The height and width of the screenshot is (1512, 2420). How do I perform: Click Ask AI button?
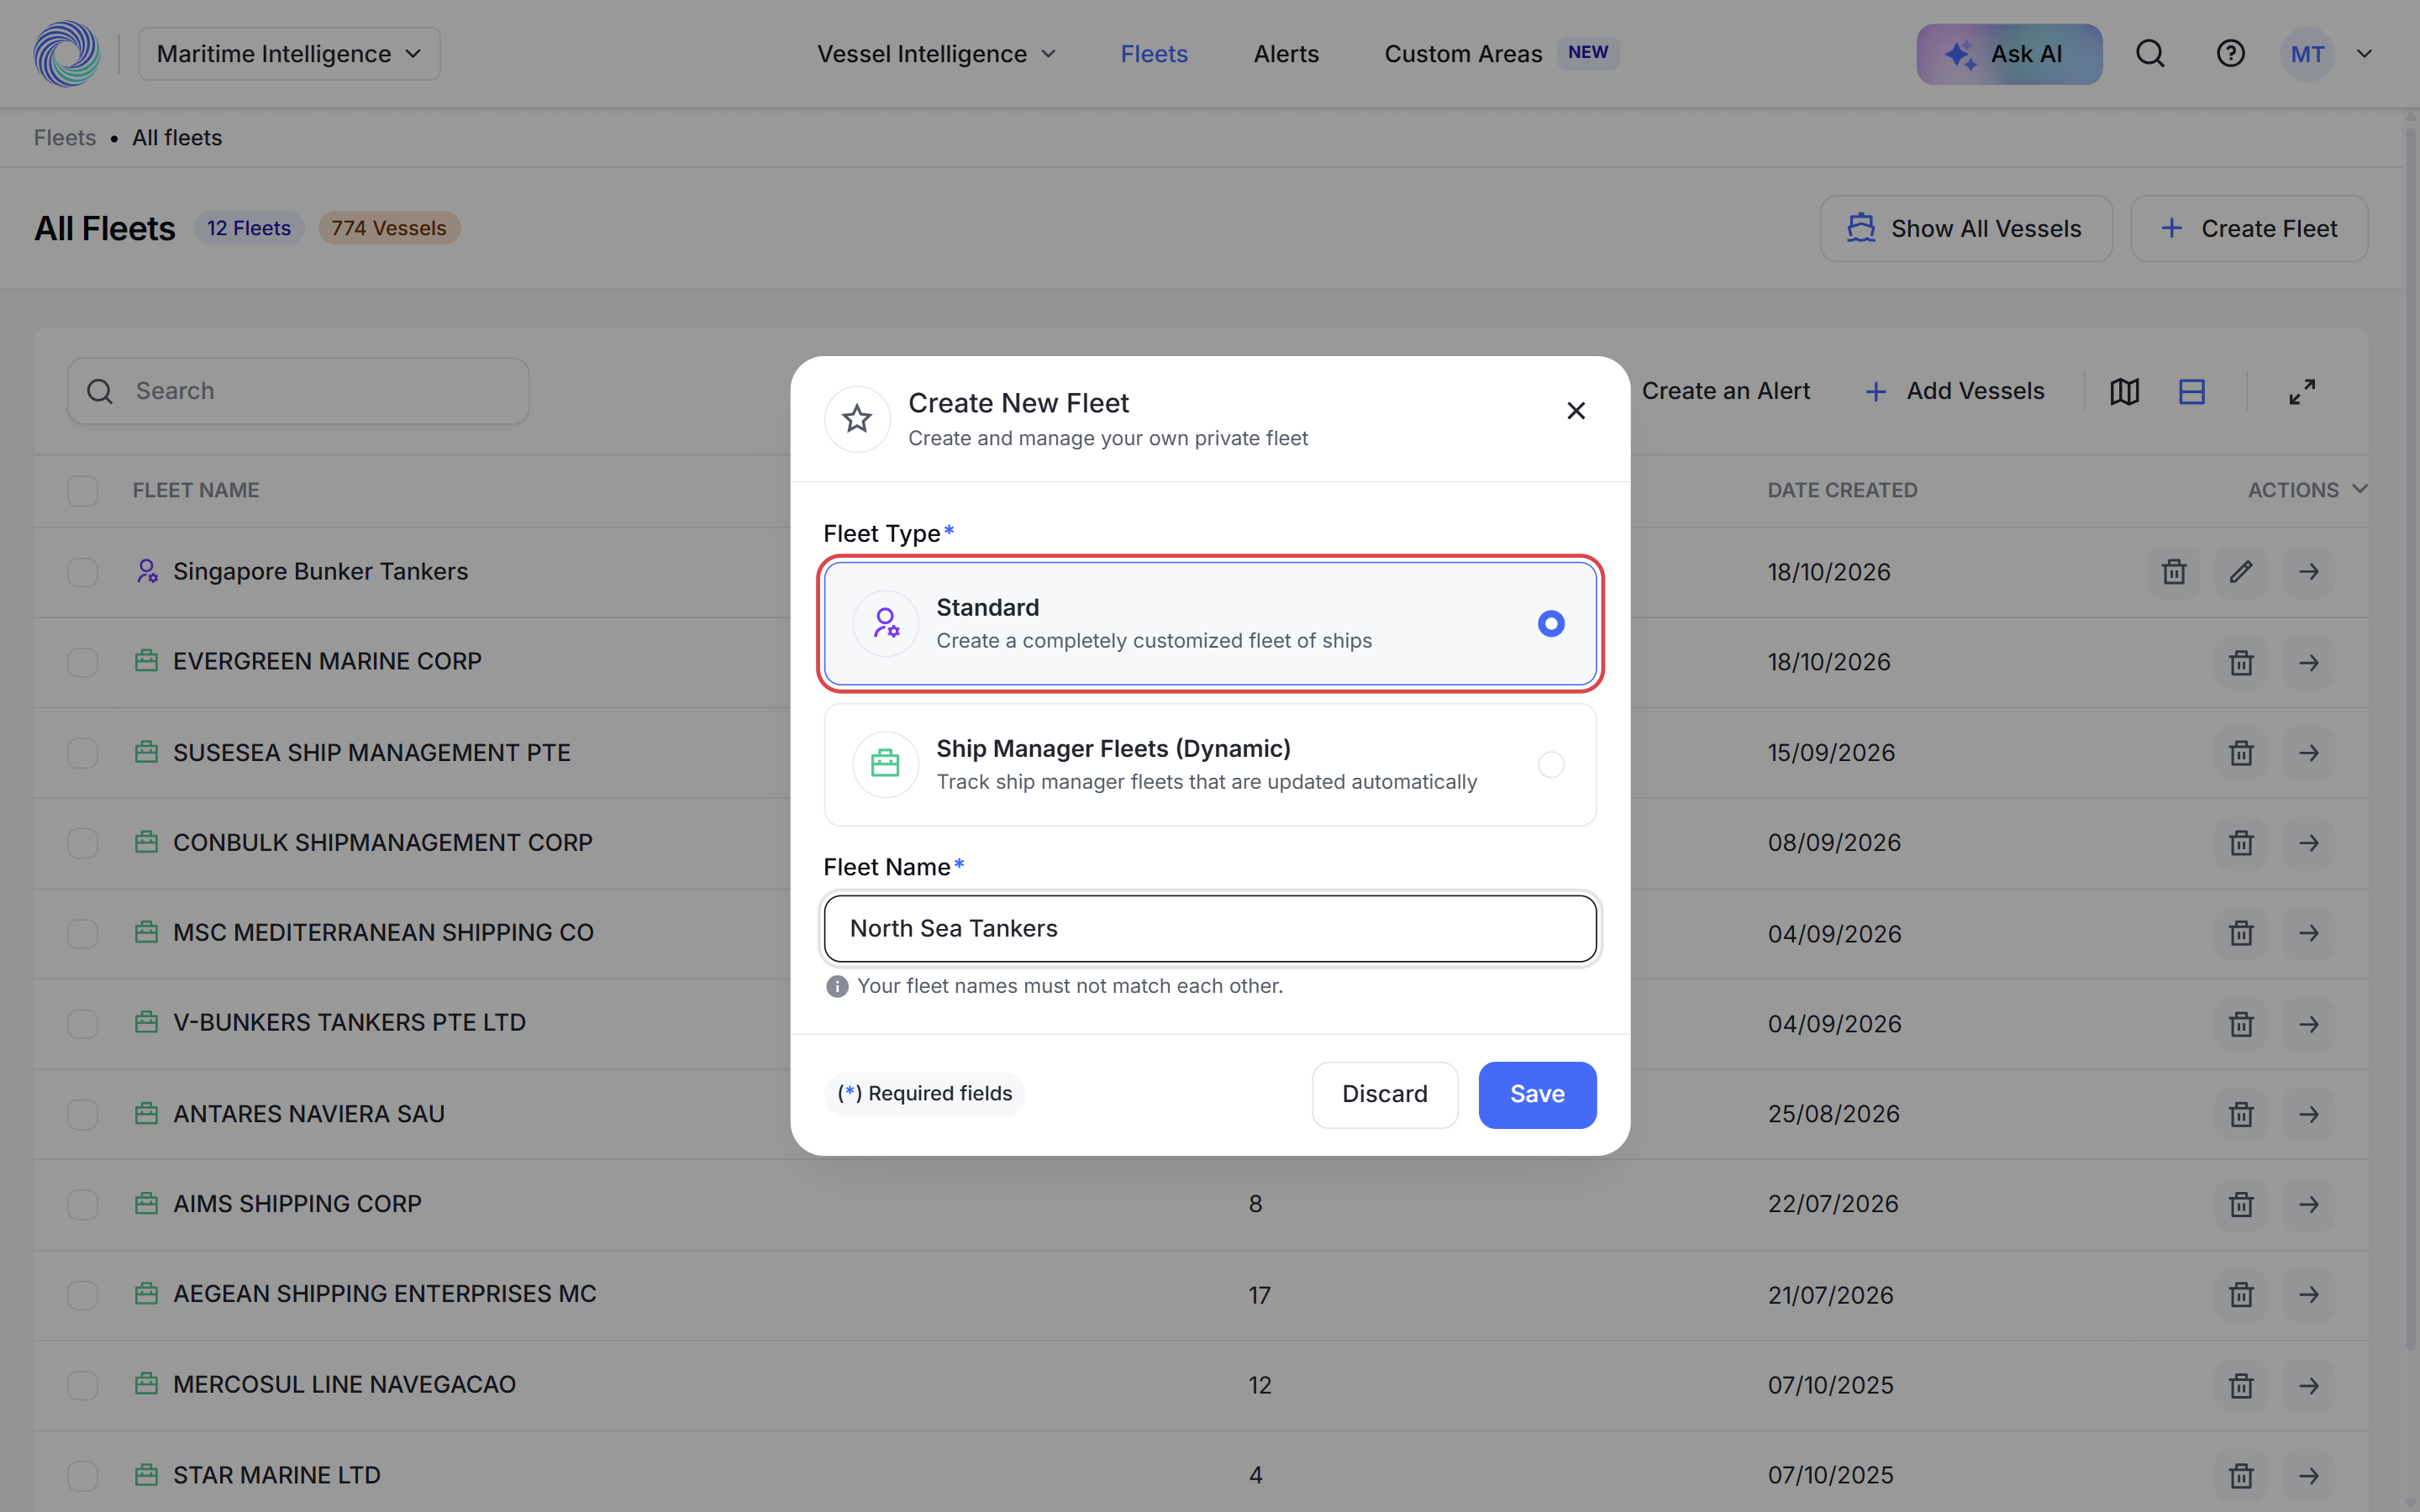coord(2009,54)
